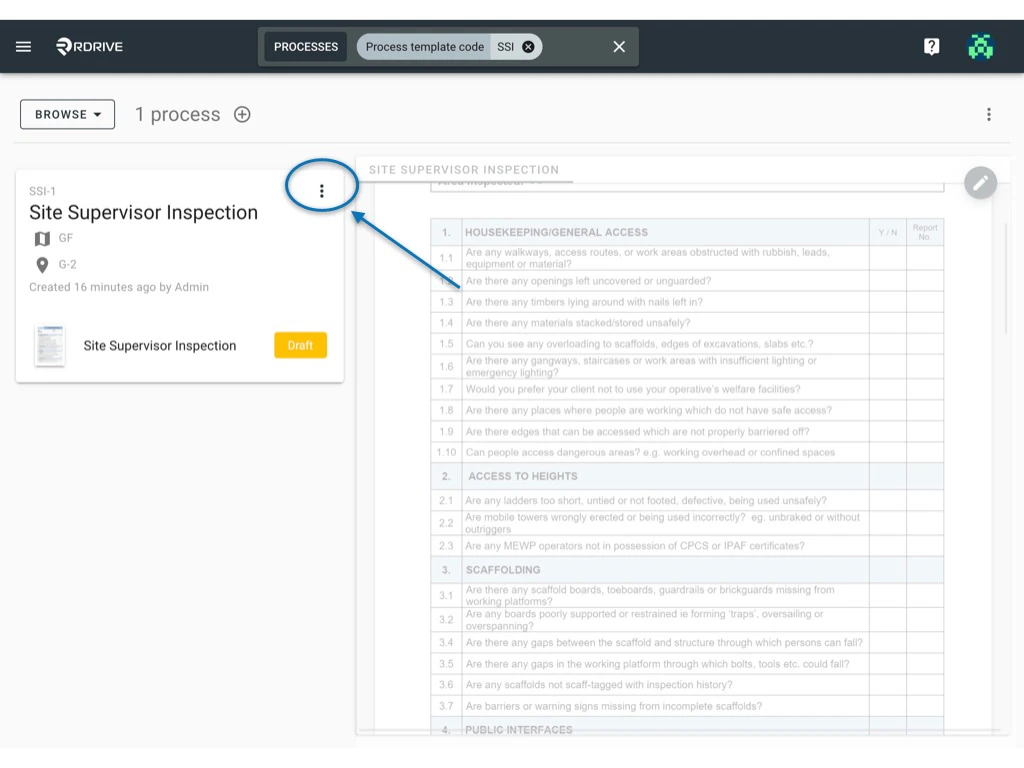Image resolution: width=1024 pixels, height=768 pixels.
Task: Add a new process with the plus icon
Action: tap(241, 114)
